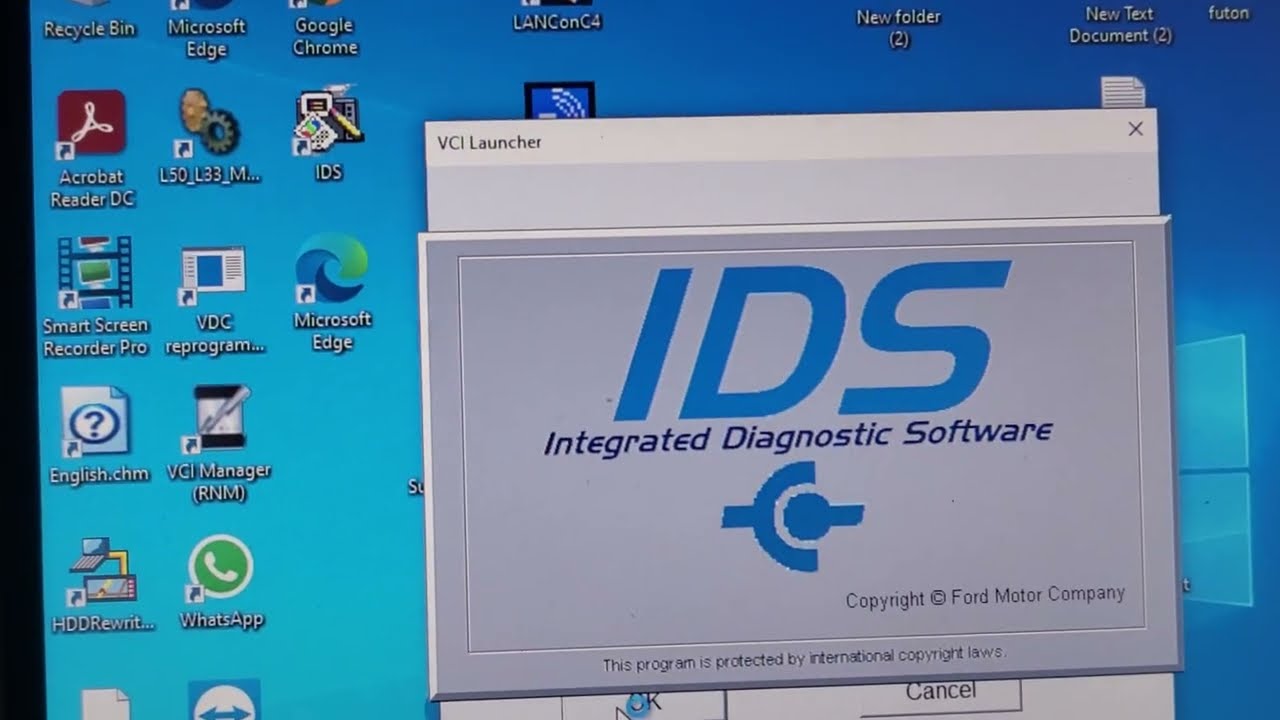Open the L50_L33_M... gear shortcut

209,135
